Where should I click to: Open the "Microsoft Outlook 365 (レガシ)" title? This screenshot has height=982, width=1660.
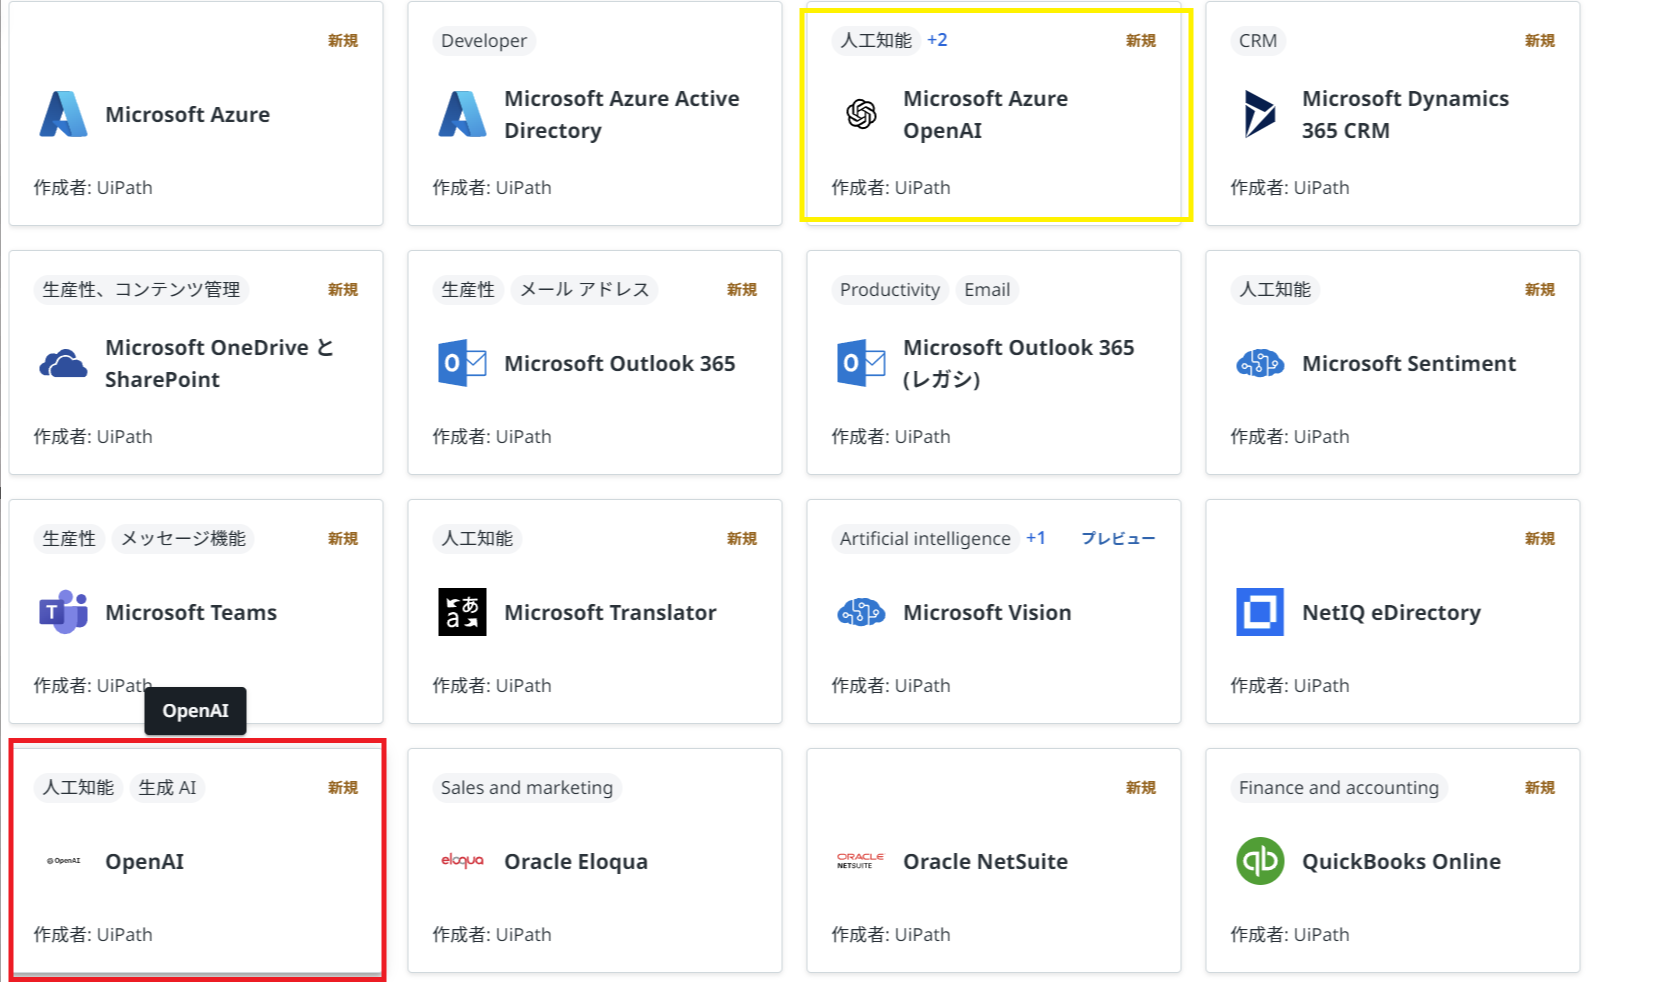pyautogui.click(x=1018, y=363)
